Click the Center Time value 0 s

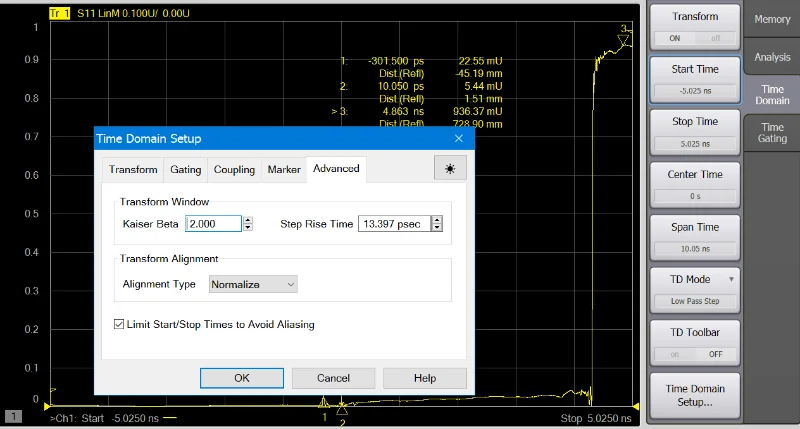695,196
